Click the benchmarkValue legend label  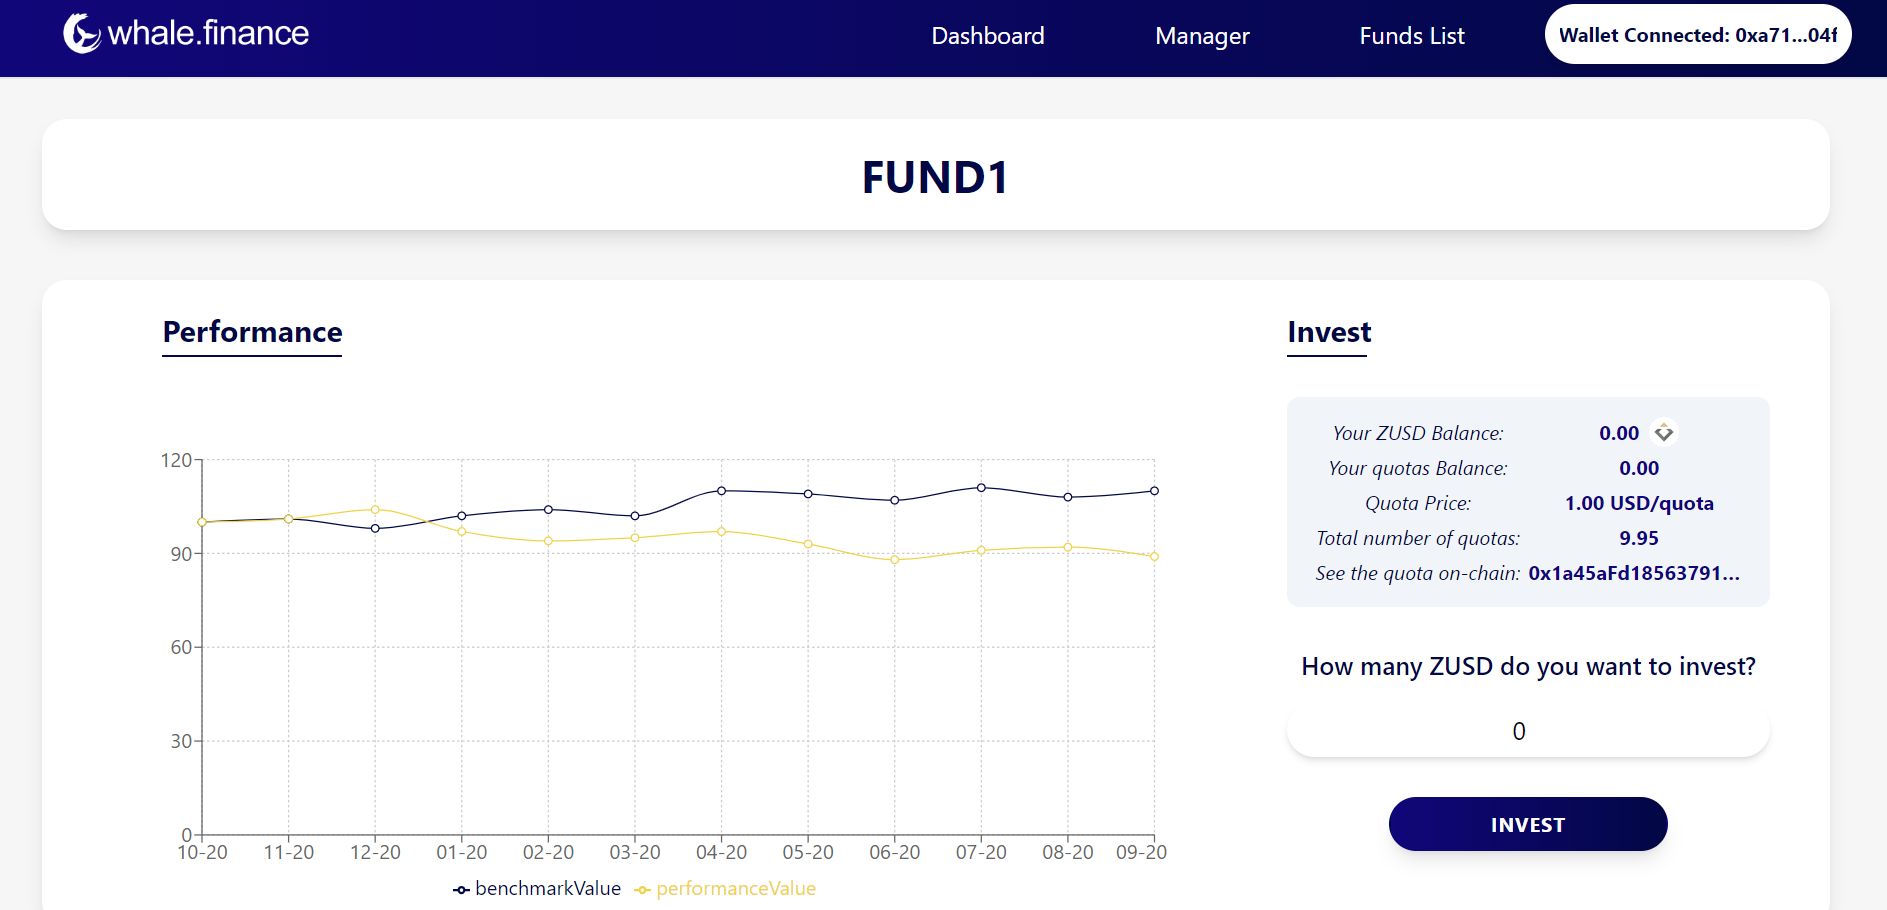click(548, 888)
